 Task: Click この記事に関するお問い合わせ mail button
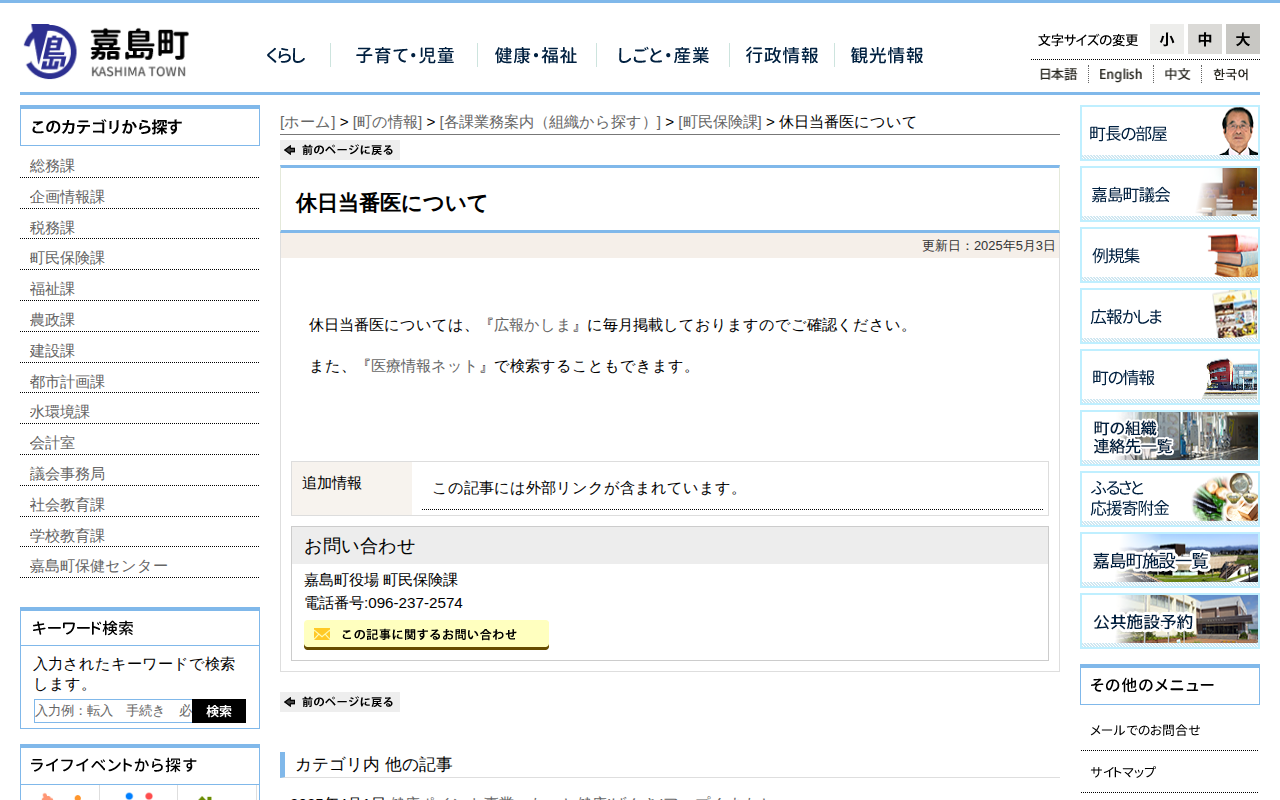[x=426, y=634]
